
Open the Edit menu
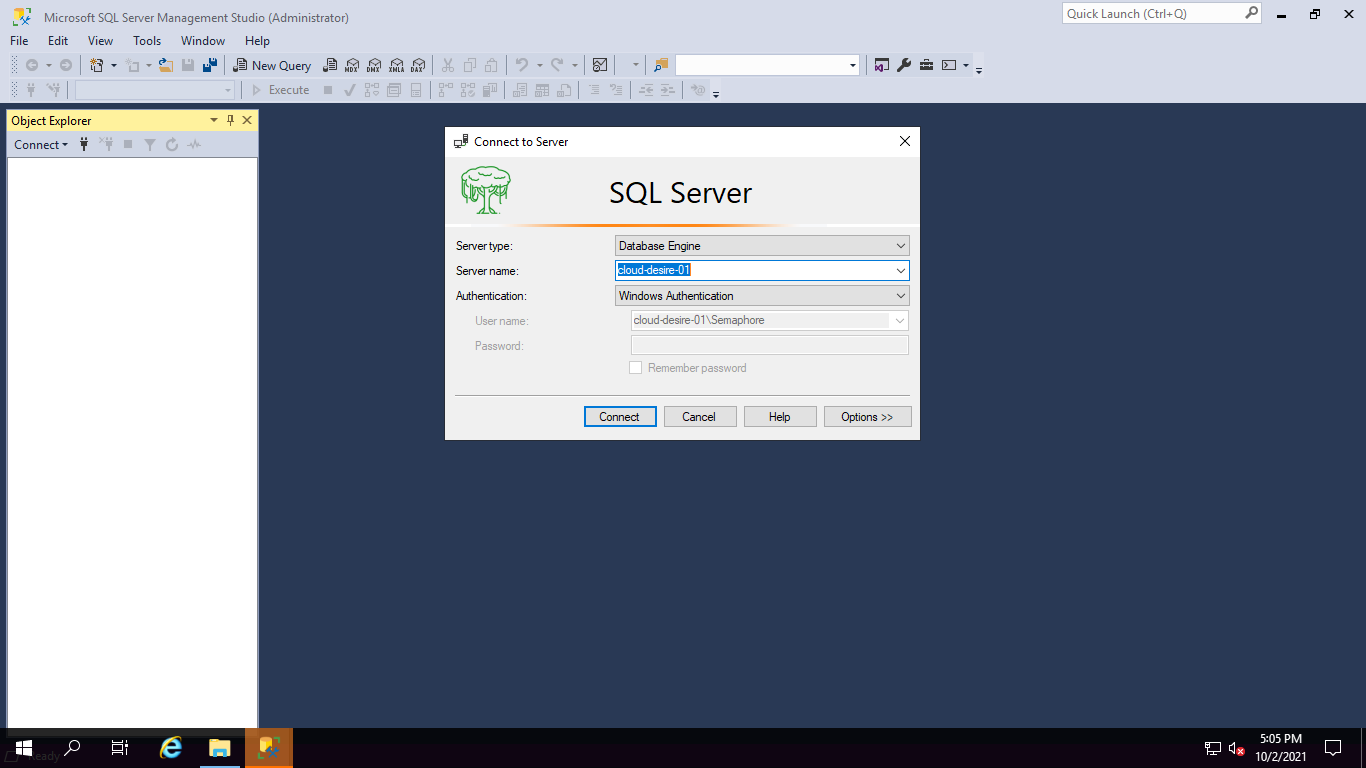[58, 41]
